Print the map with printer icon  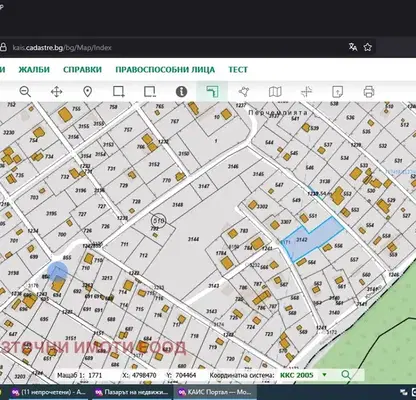coord(369,91)
